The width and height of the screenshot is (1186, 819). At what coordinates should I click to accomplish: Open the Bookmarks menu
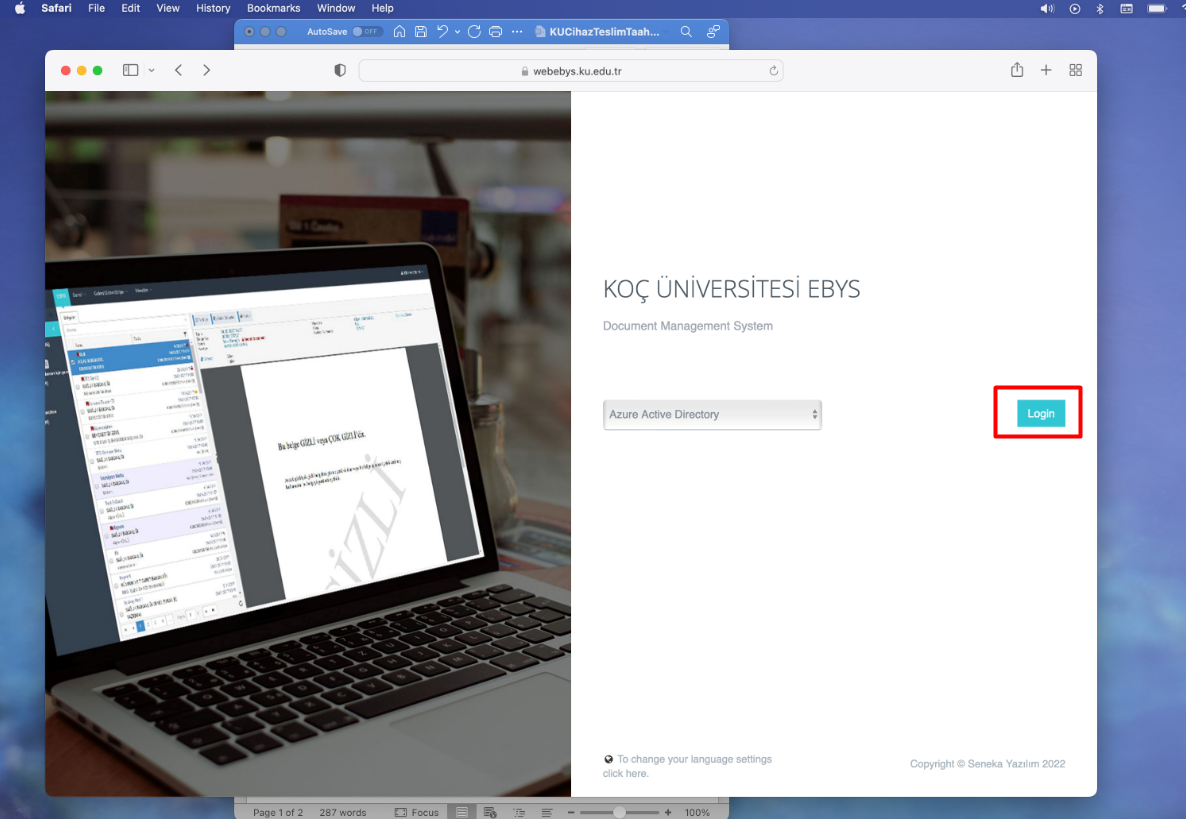[x=273, y=8]
